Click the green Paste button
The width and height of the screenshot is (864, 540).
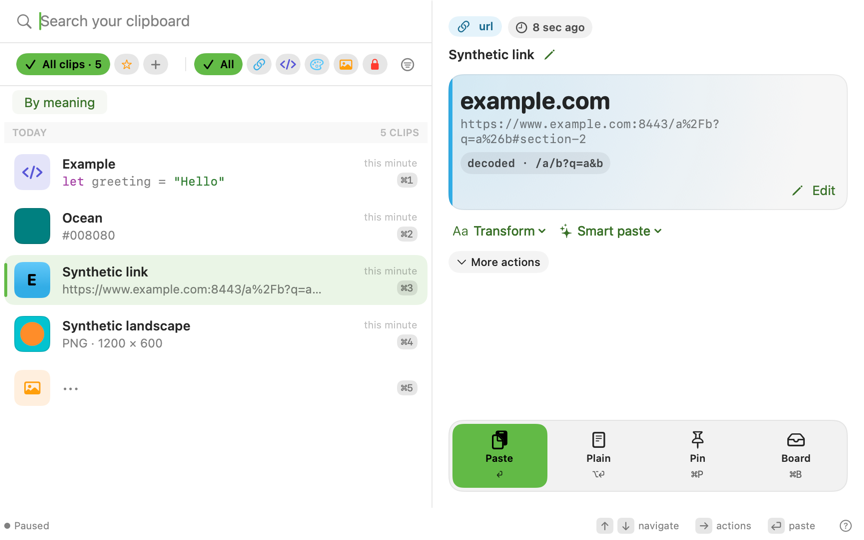click(x=500, y=456)
